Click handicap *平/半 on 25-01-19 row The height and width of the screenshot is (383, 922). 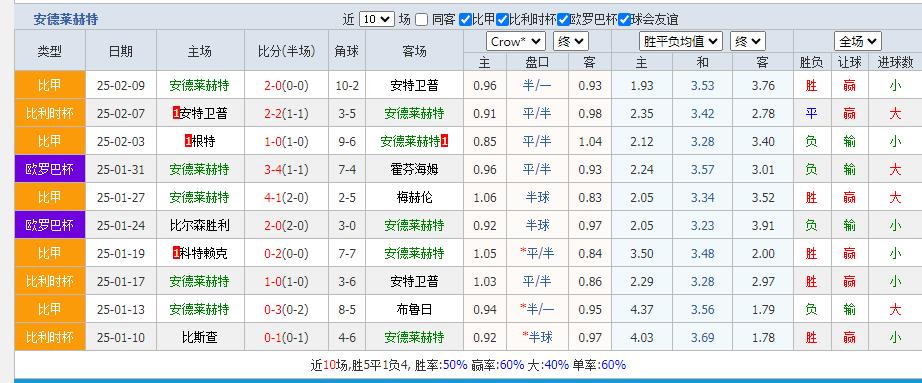[x=536, y=254]
